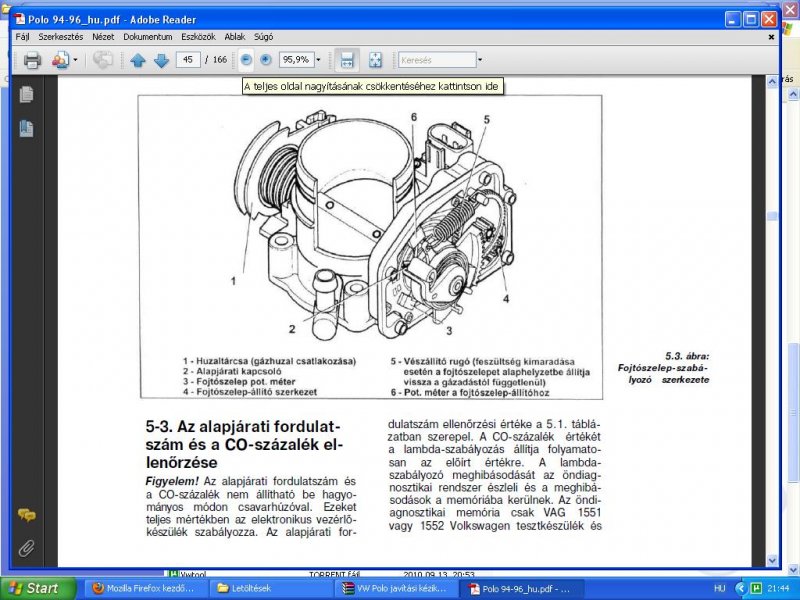Click the Start button
The height and width of the screenshot is (600, 800).
coord(37,588)
